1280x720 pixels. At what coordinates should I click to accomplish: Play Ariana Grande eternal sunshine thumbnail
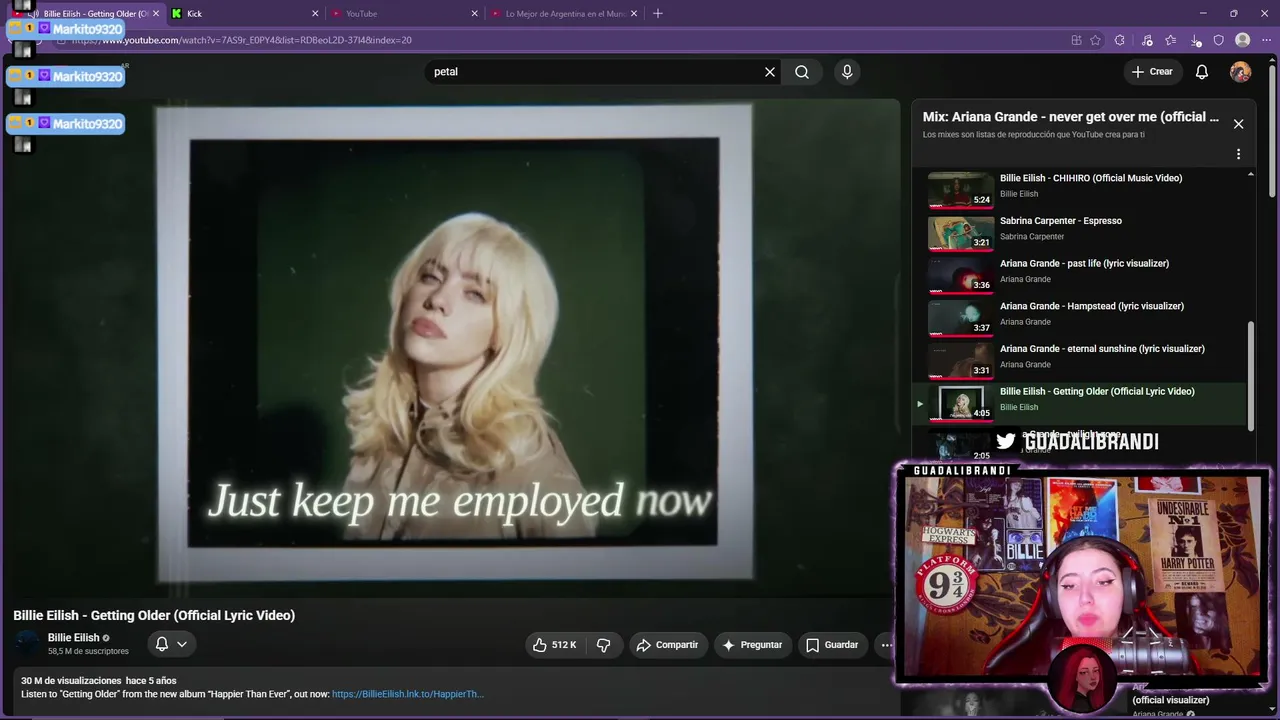[961, 360]
